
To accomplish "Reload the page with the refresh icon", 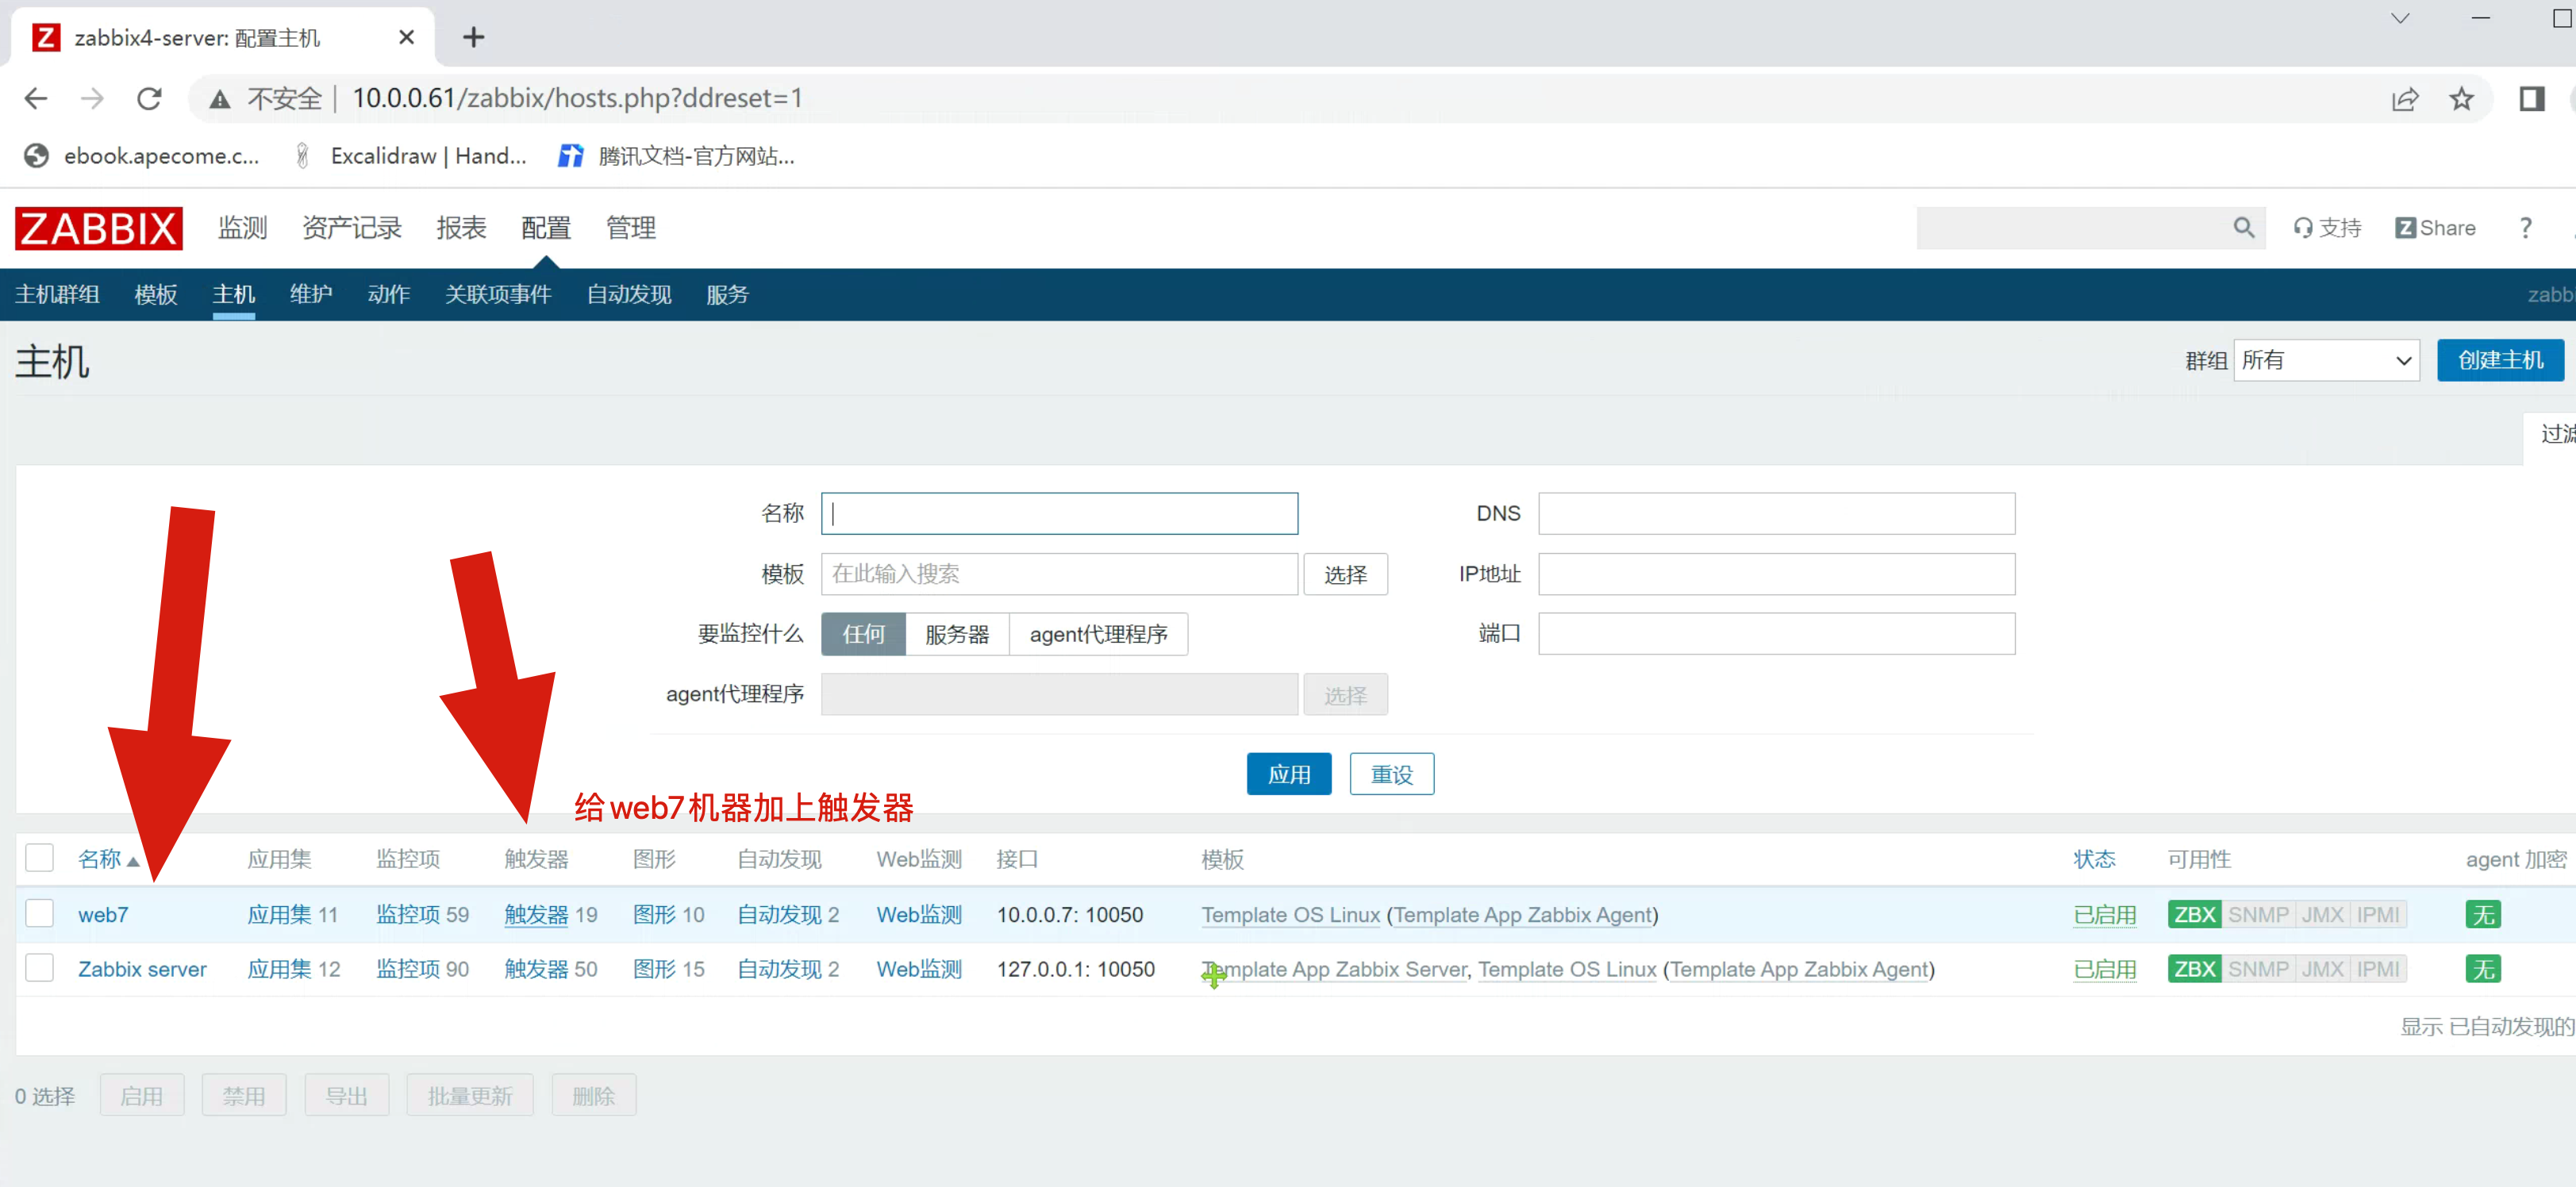I will [149, 98].
